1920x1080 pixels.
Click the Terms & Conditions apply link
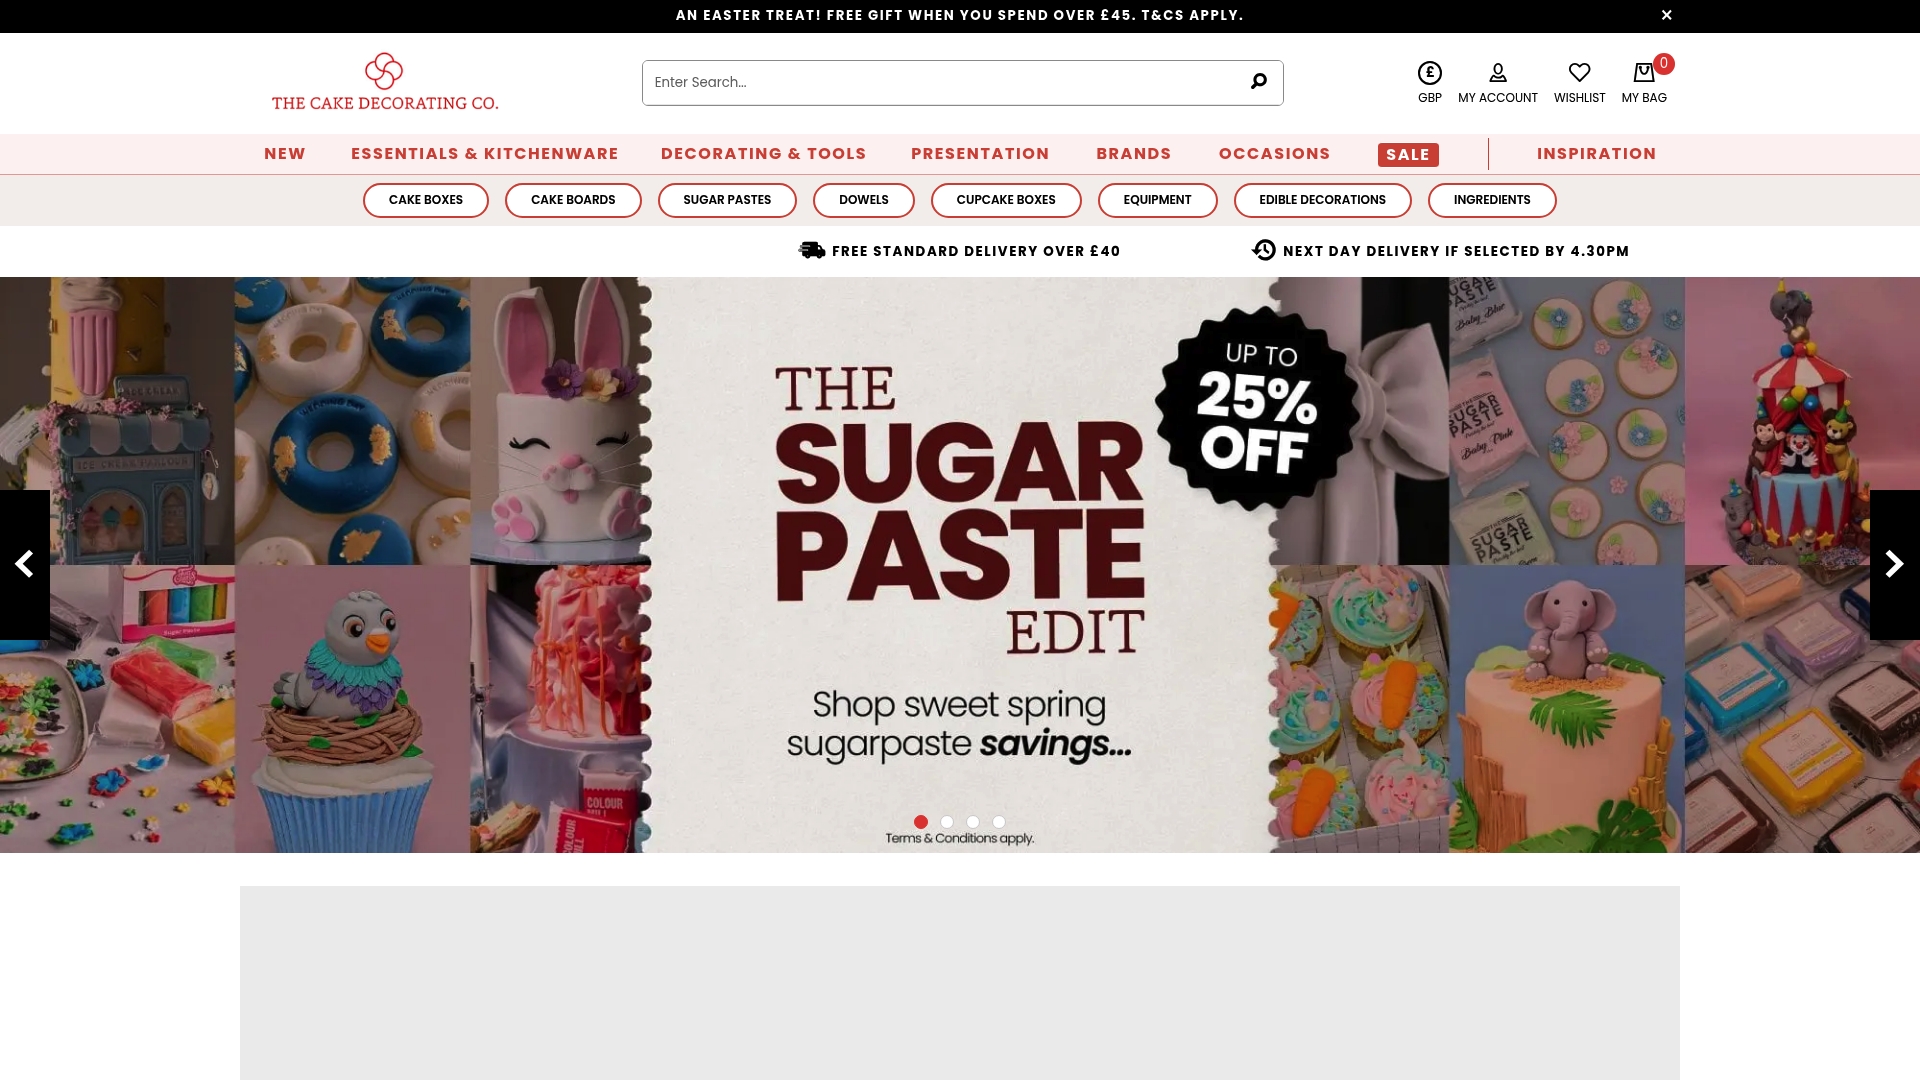point(959,838)
